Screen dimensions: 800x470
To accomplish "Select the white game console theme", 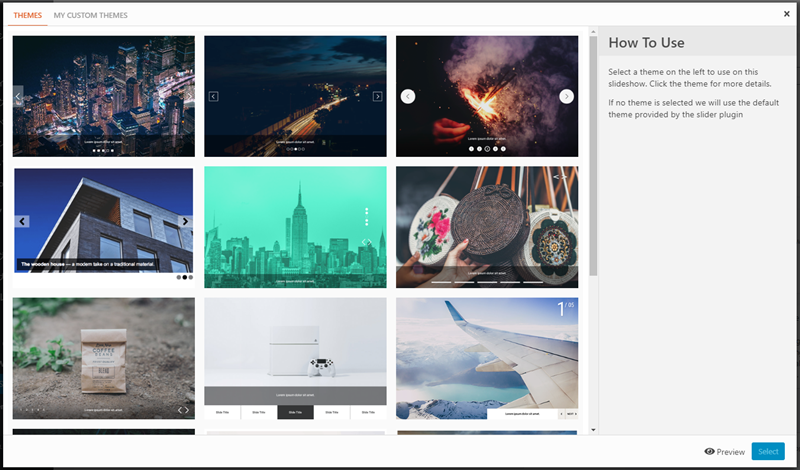I will pyautogui.click(x=295, y=358).
